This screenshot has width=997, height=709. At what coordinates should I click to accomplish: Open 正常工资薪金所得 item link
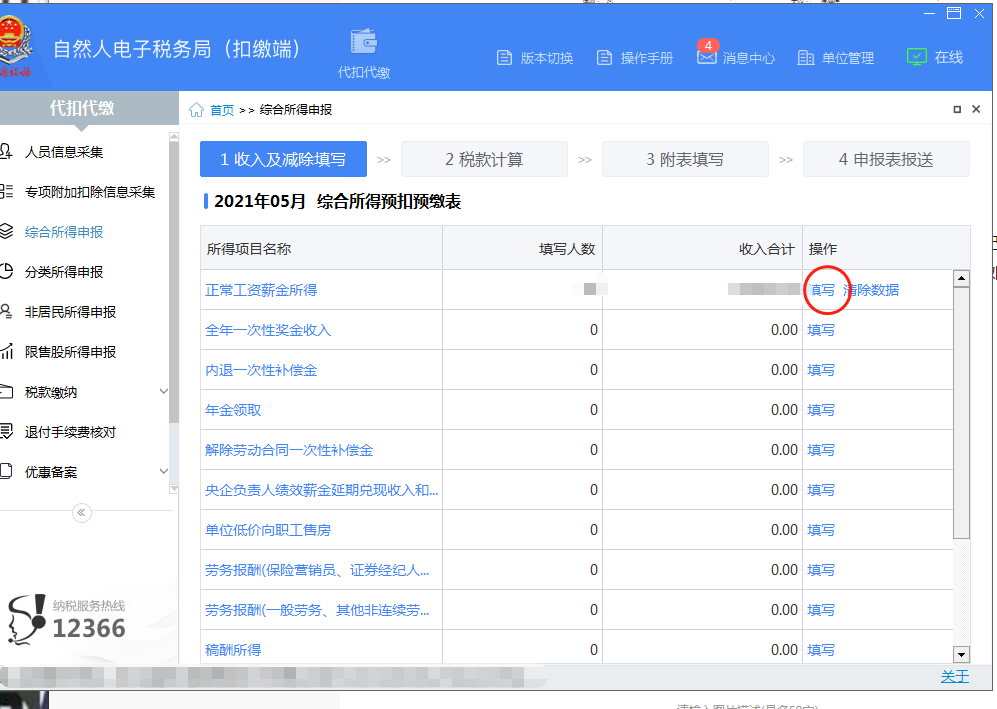[261, 290]
